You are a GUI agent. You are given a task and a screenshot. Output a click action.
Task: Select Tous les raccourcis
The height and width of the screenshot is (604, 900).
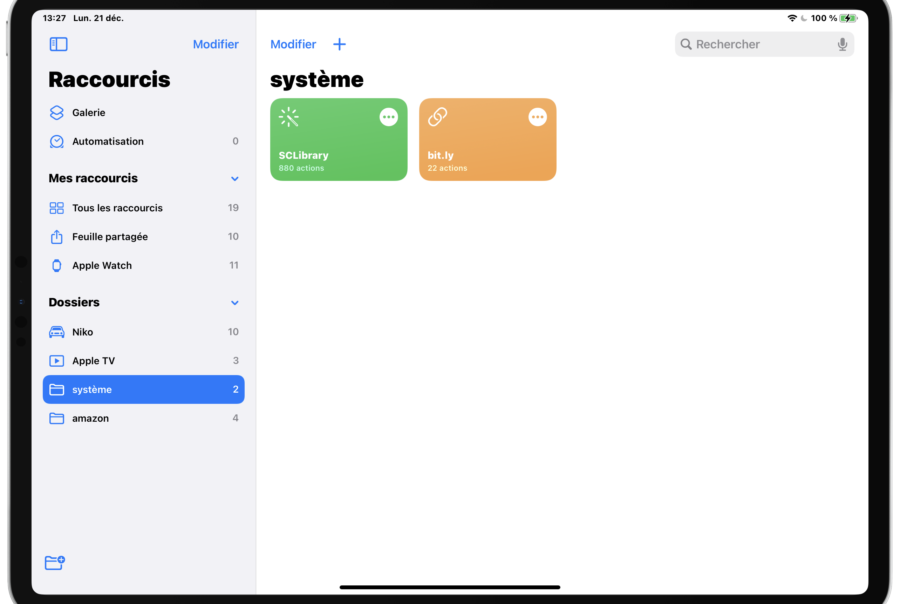coord(143,208)
